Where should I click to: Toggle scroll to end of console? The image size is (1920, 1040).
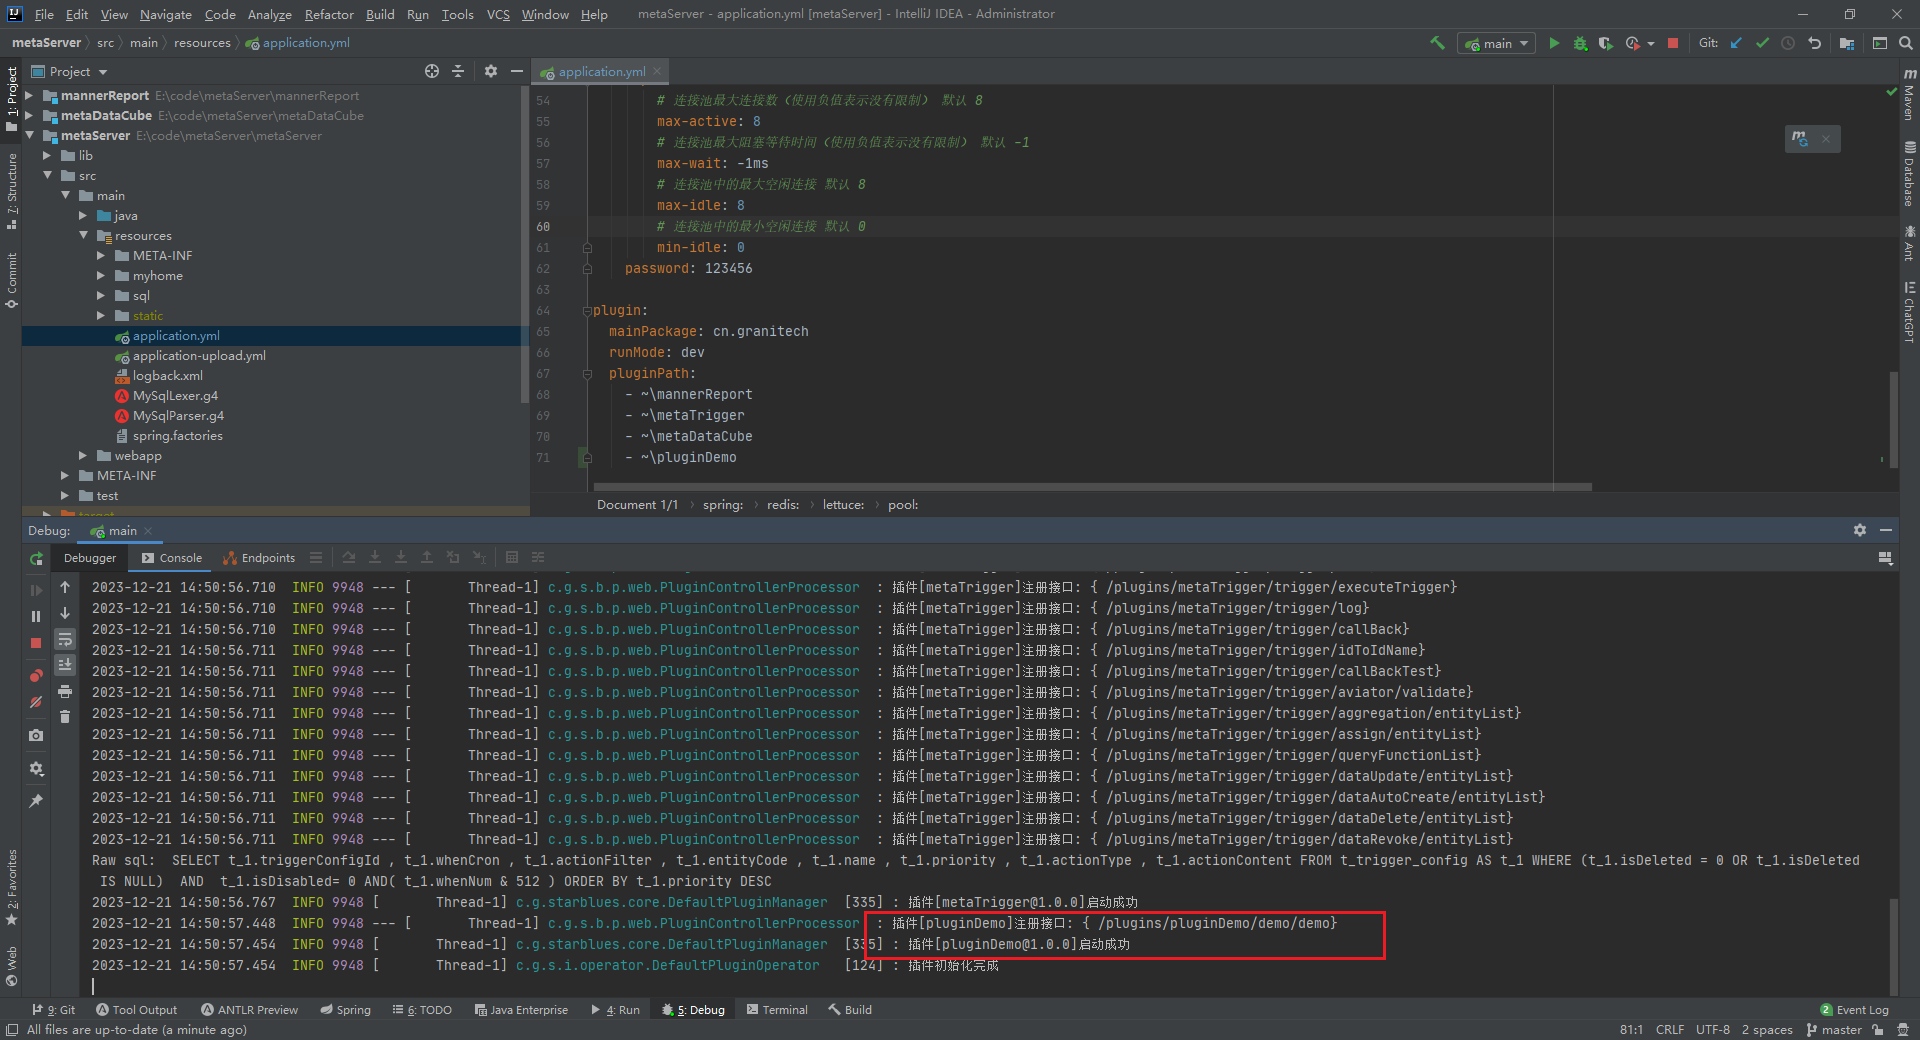point(65,665)
